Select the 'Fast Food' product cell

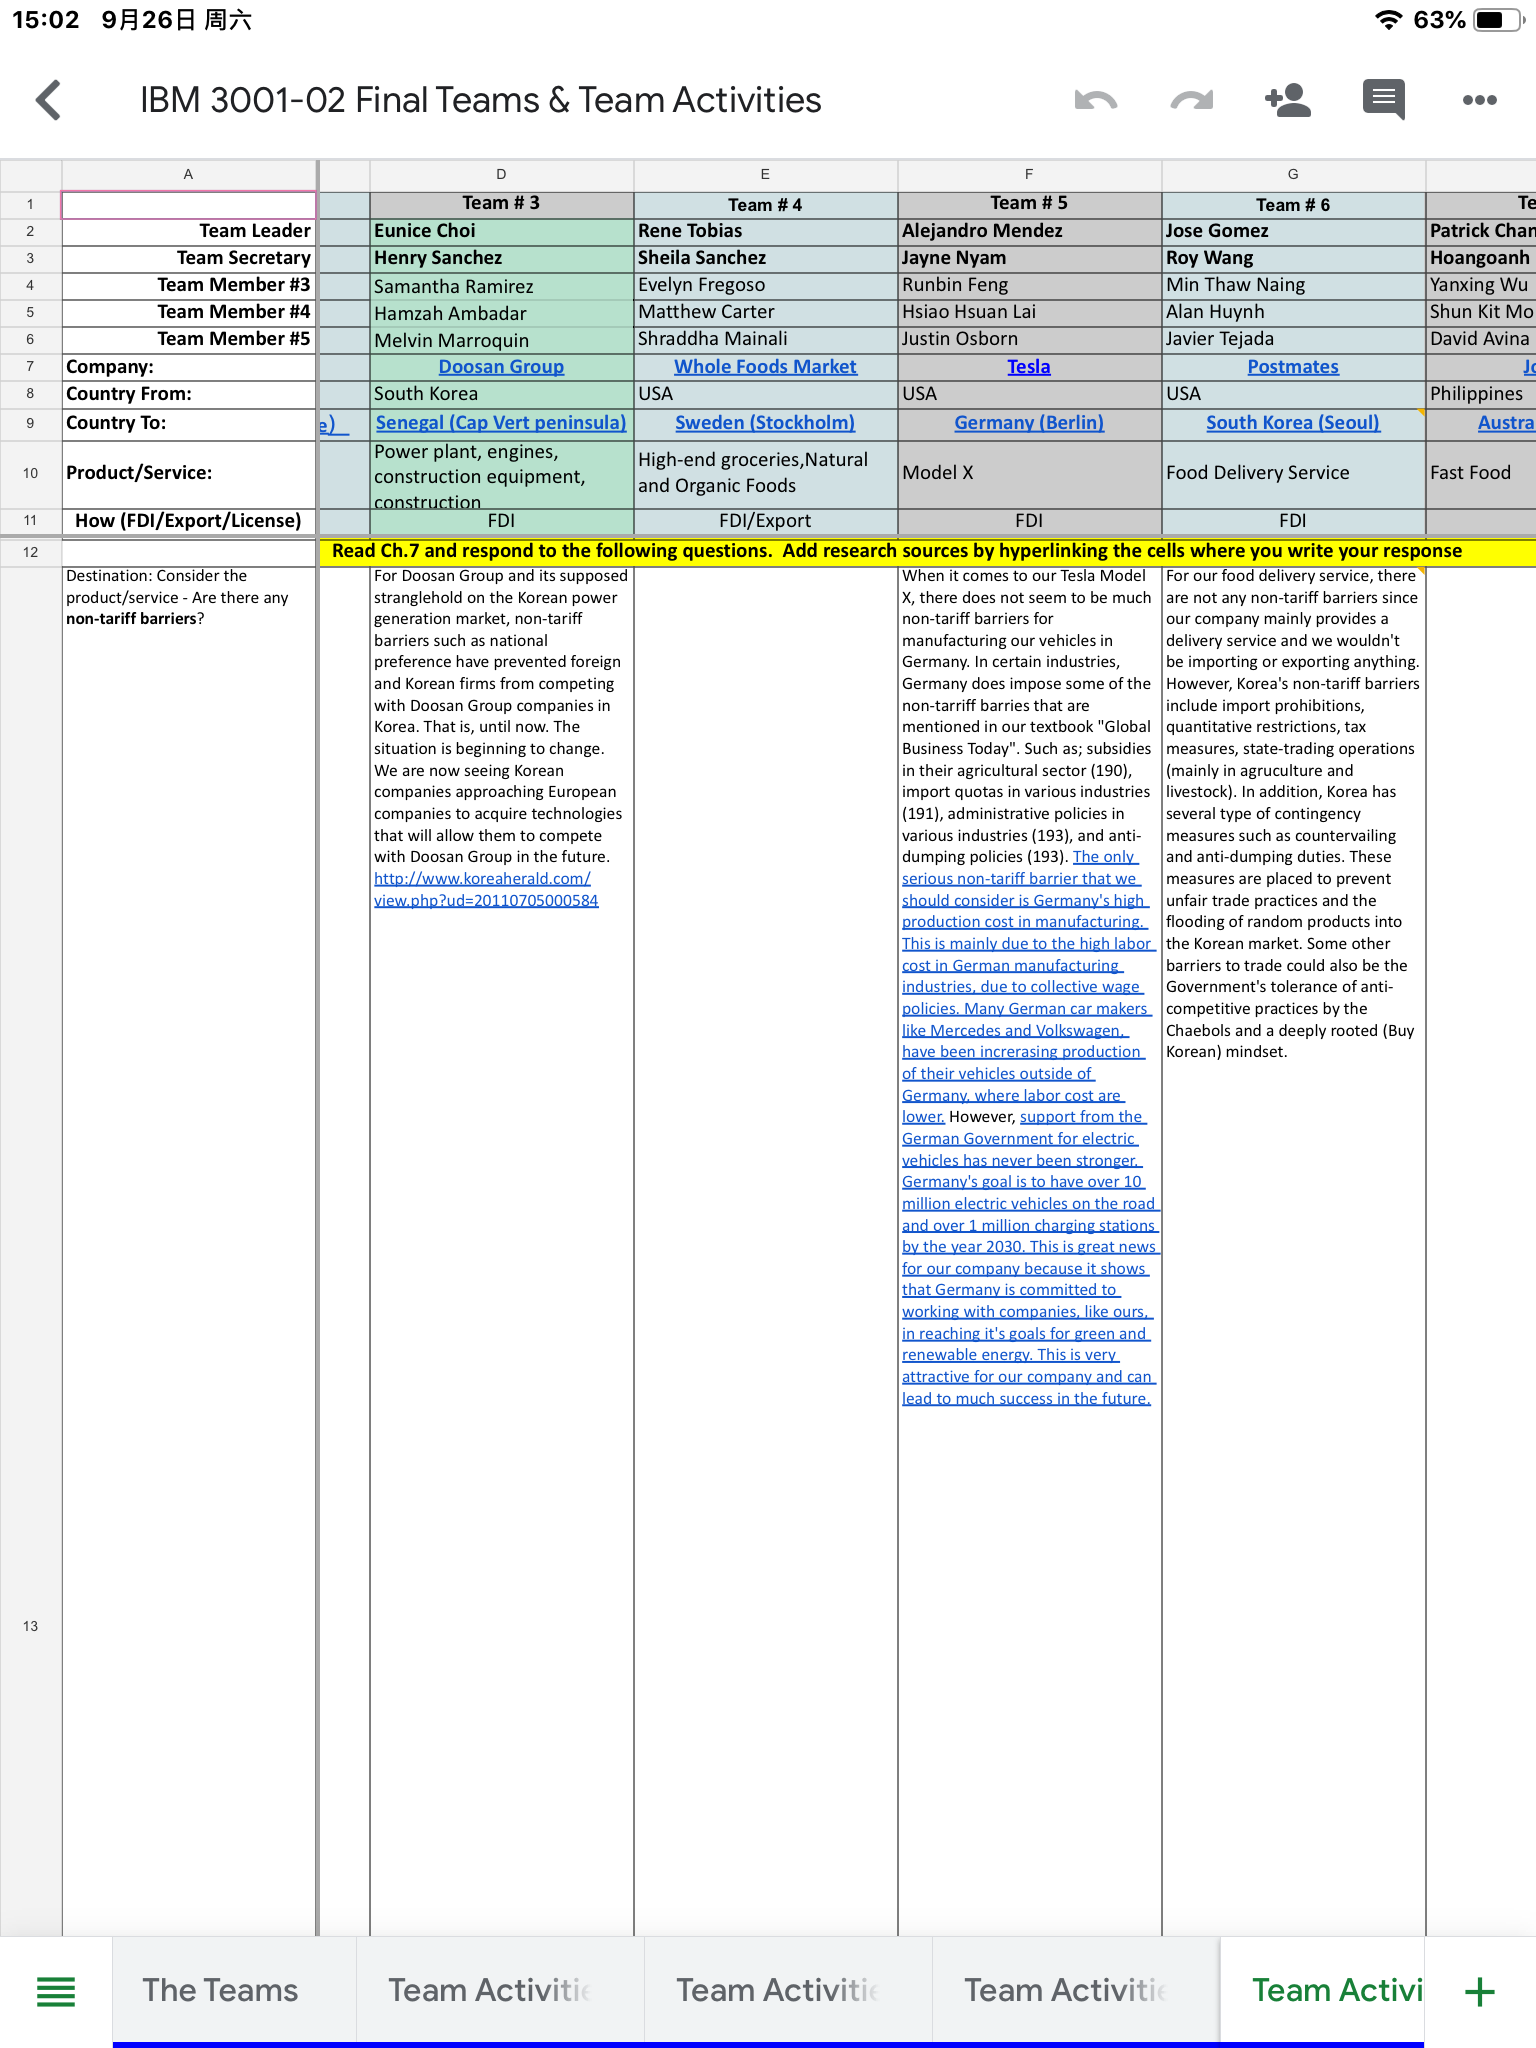pyautogui.click(x=1481, y=473)
